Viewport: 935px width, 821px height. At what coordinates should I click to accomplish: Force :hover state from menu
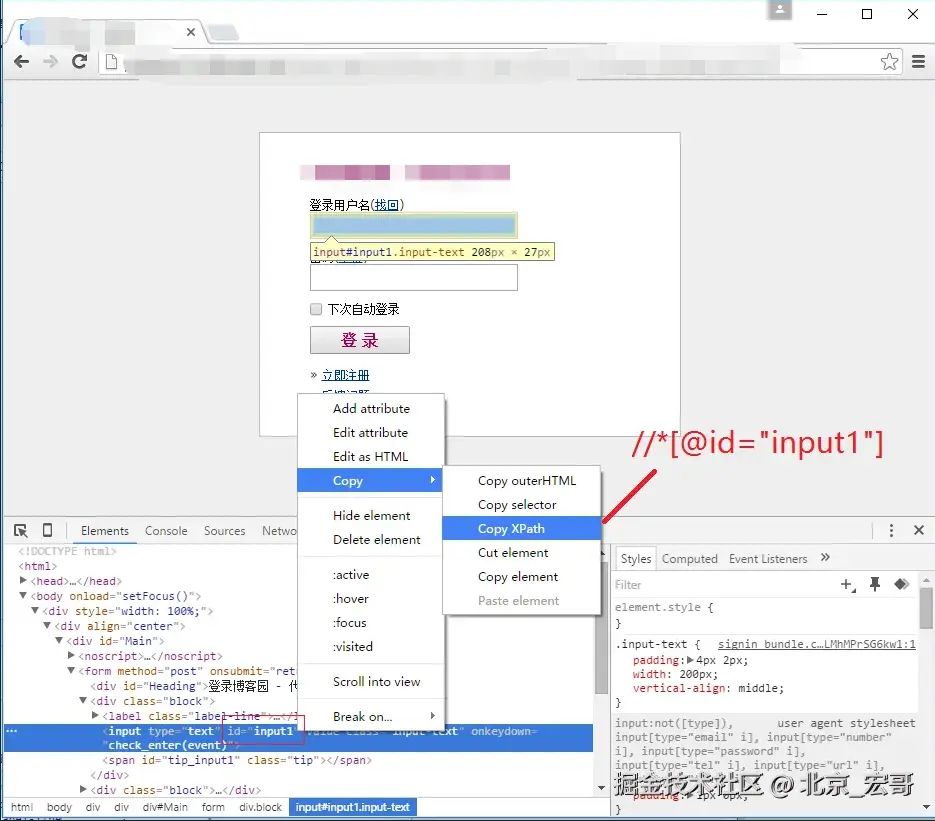tap(371, 598)
